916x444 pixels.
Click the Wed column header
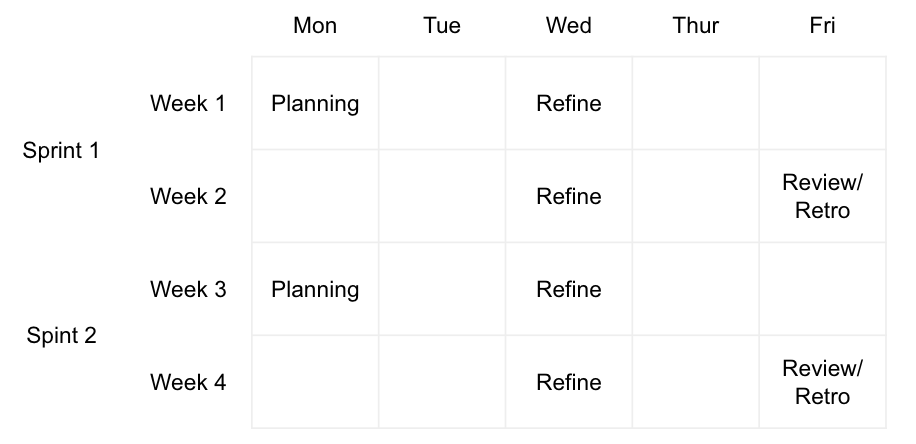(568, 26)
